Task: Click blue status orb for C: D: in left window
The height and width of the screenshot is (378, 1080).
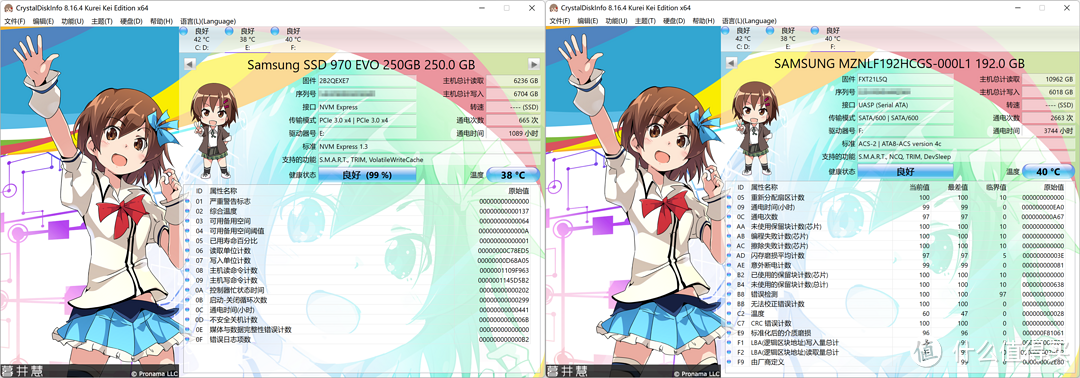Action: coord(183,31)
